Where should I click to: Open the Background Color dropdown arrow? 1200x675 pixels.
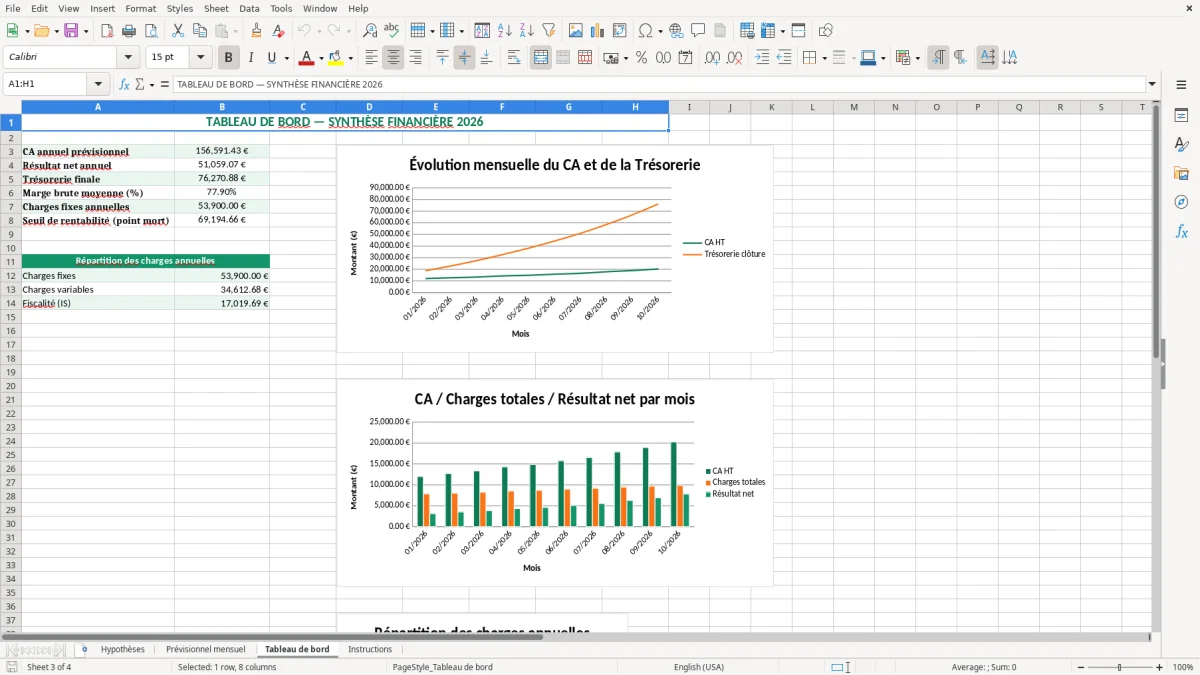[351, 58]
